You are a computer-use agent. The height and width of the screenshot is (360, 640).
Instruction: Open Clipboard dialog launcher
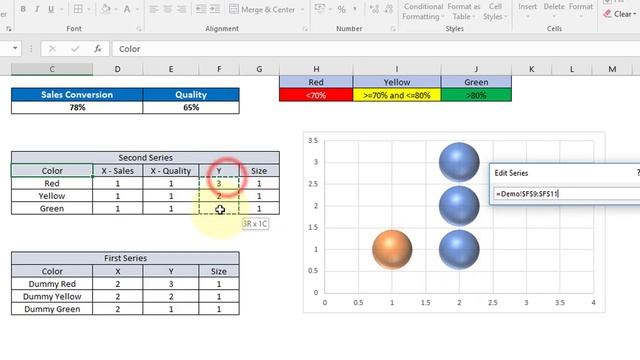pos(9,29)
